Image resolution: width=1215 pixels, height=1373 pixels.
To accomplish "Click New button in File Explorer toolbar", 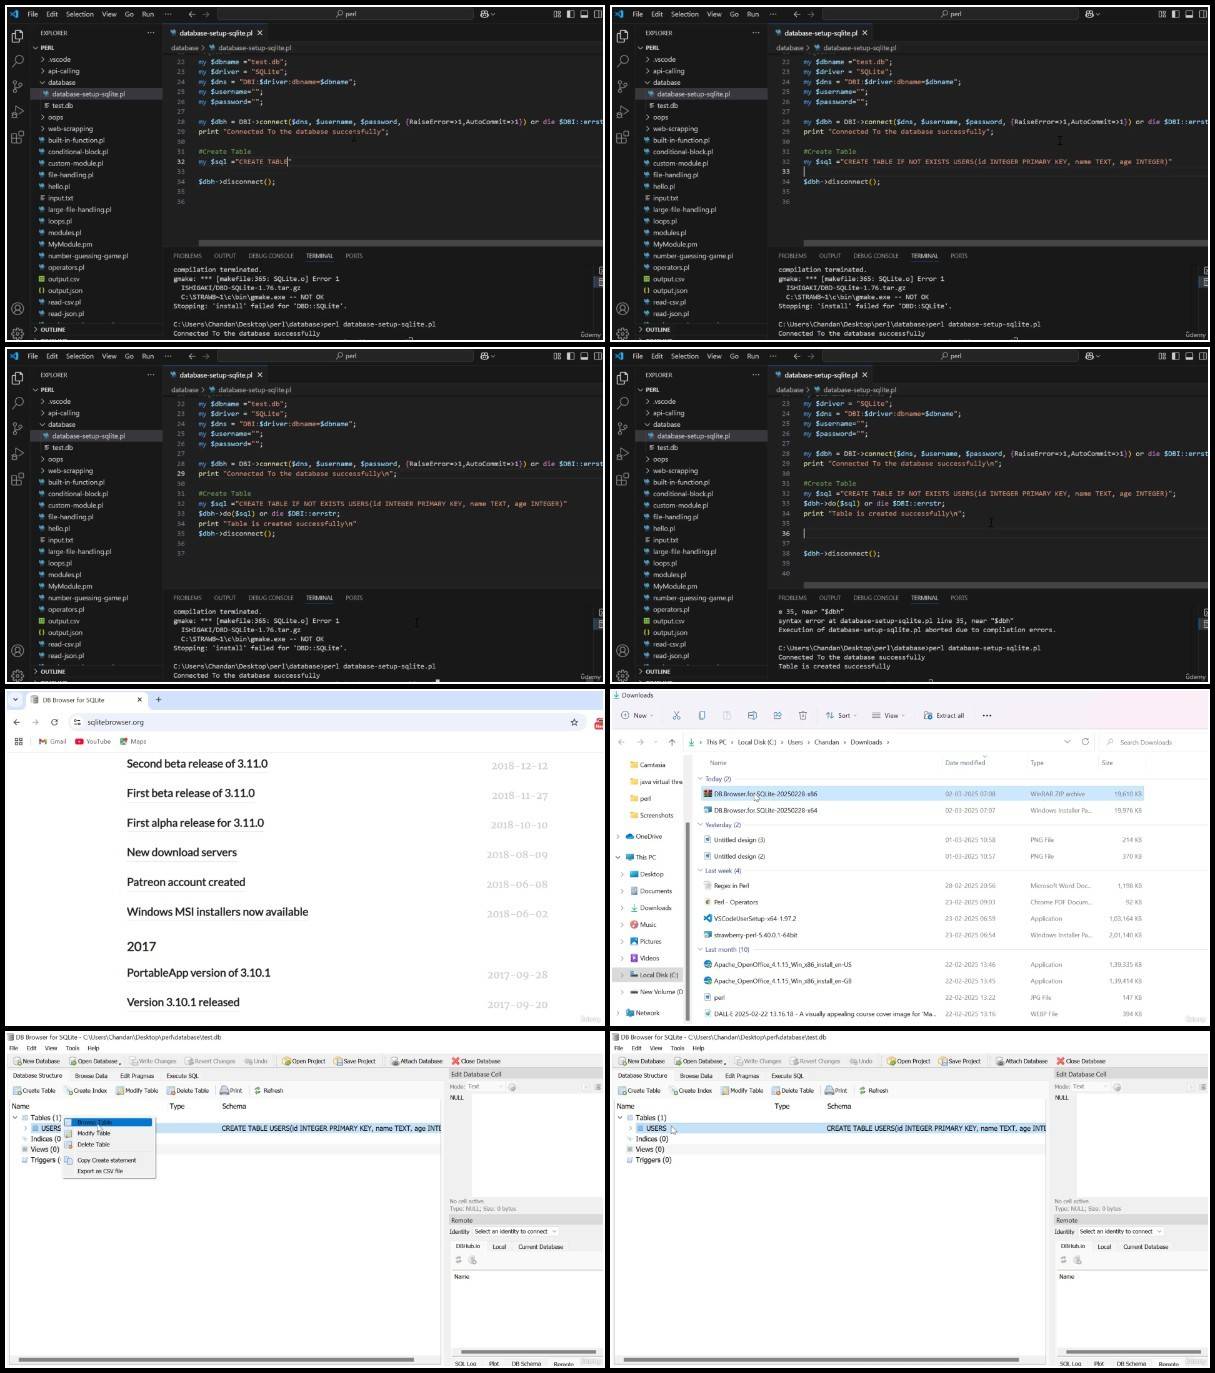I will 637,715.
